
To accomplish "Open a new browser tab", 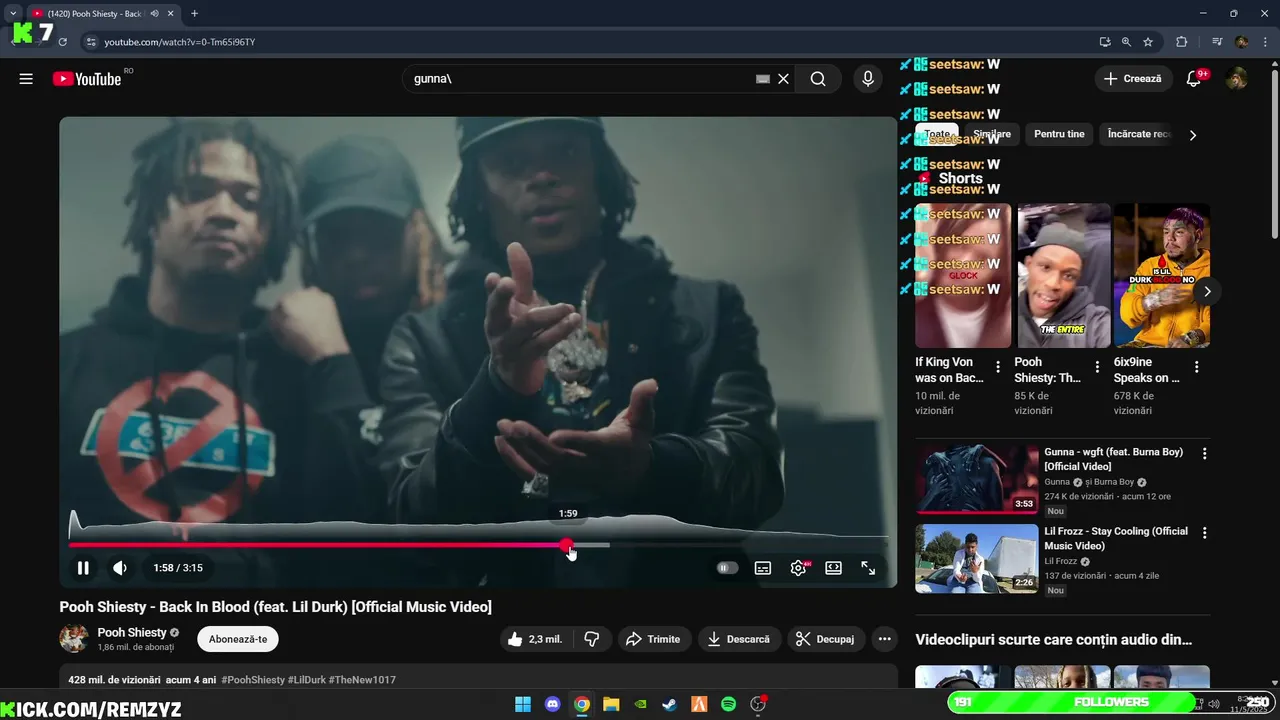I will tap(194, 14).
